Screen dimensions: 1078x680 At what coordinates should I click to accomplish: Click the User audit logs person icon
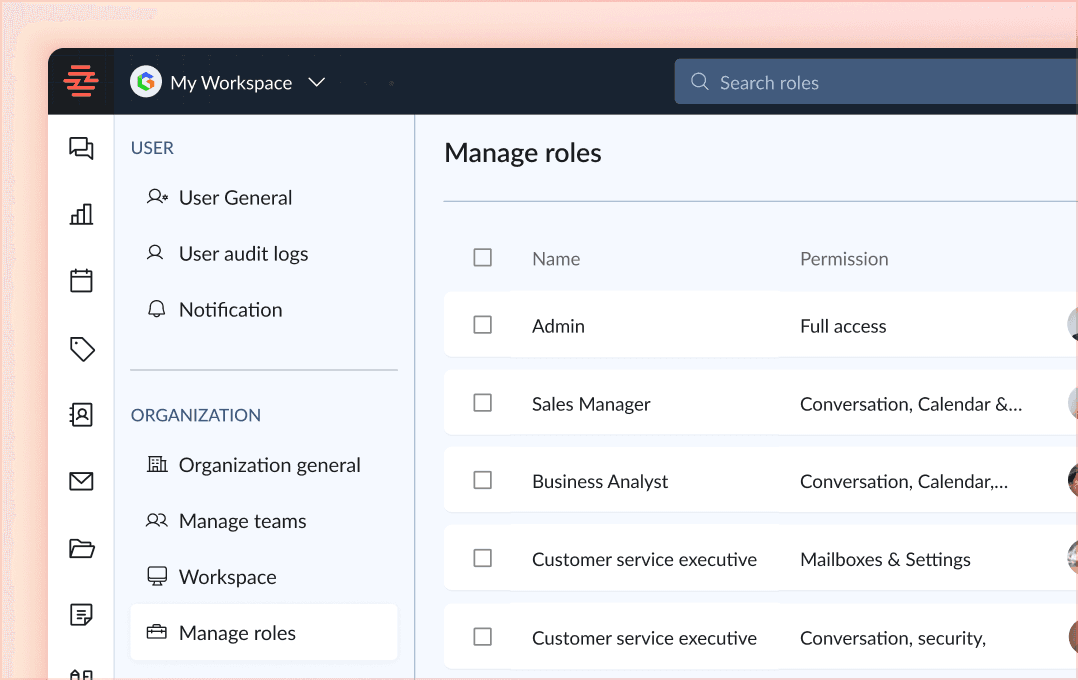[x=155, y=253]
